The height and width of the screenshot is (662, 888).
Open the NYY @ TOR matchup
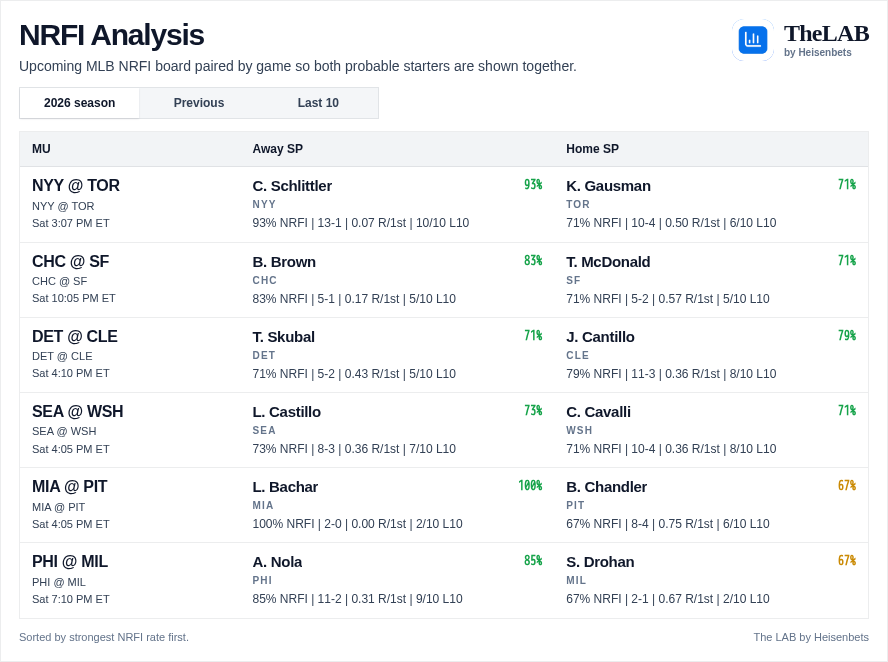pyautogui.click(x=76, y=186)
